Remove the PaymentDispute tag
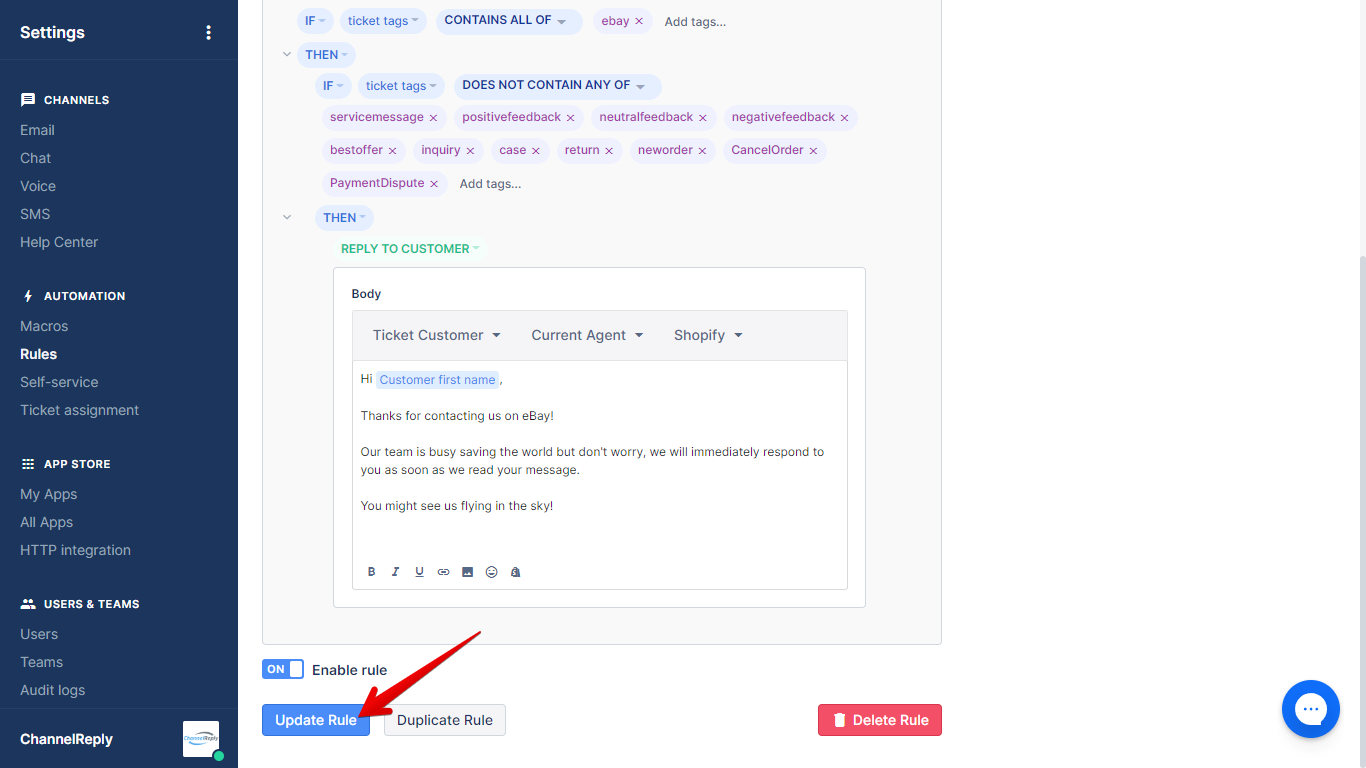1366x768 pixels. [x=434, y=184]
